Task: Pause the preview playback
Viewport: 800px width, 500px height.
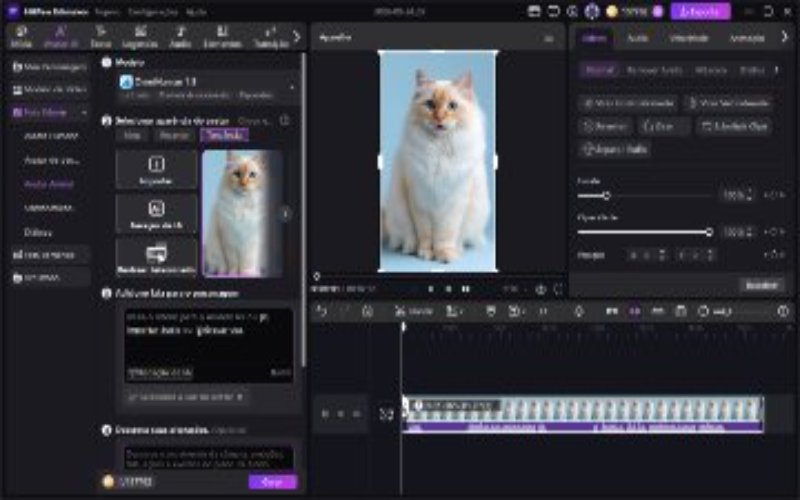Action: (466, 289)
